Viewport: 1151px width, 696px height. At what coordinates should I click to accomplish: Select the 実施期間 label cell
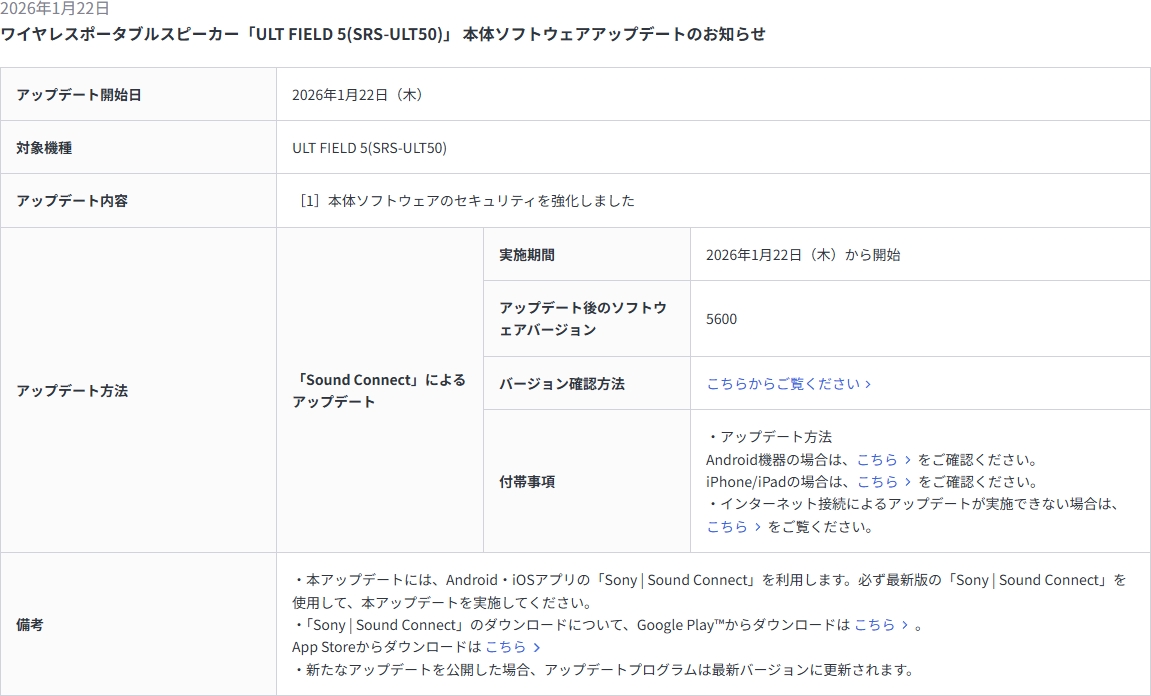(x=527, y=255)
